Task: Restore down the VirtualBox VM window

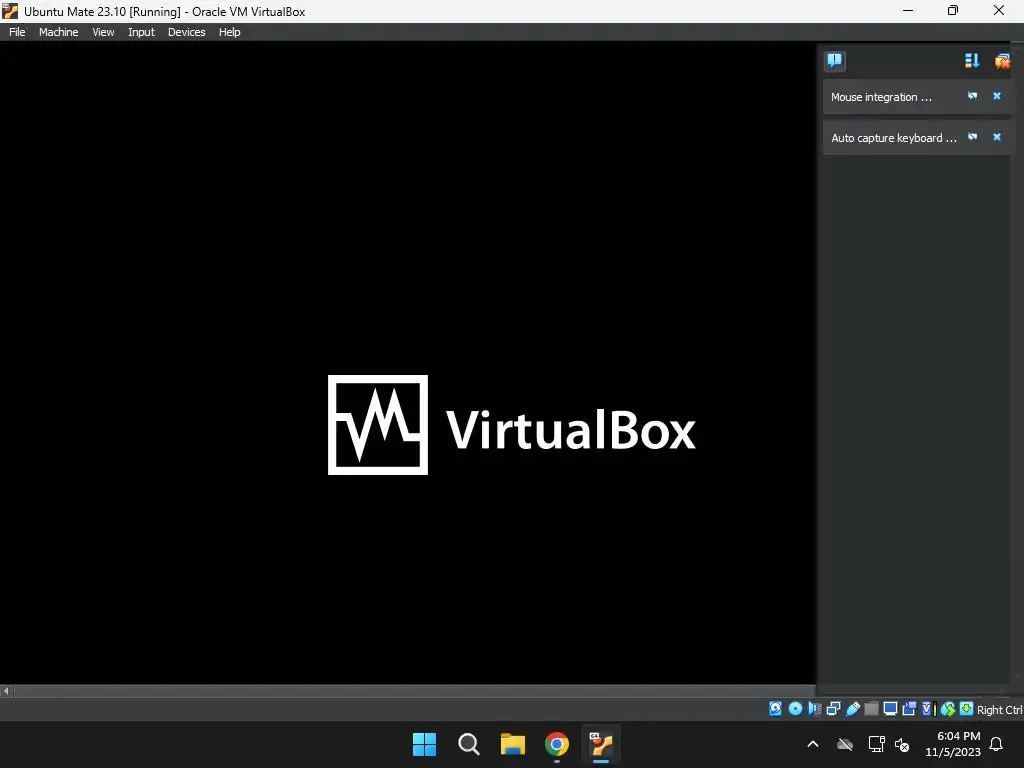Action: (953, 10)
